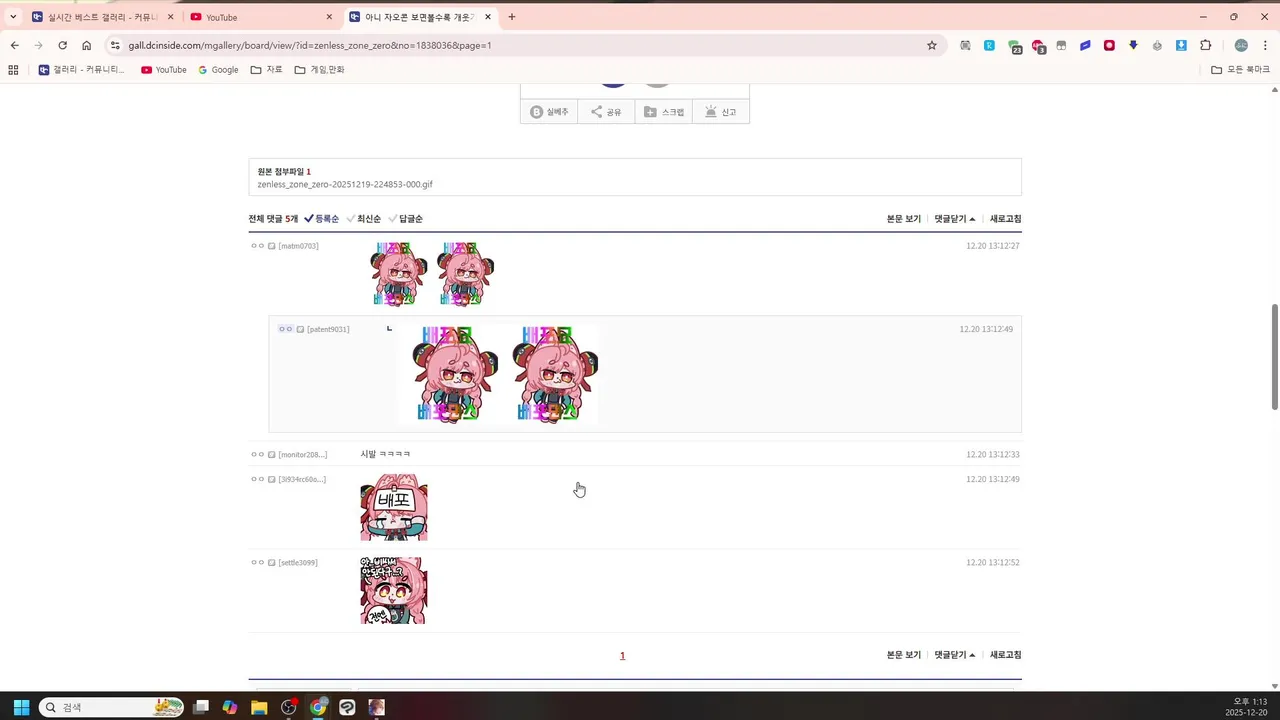Open the tab search dropdown arrow
Image resolution: width=1280 pixels, height=720 pixels.
click(x=13, y=17)
